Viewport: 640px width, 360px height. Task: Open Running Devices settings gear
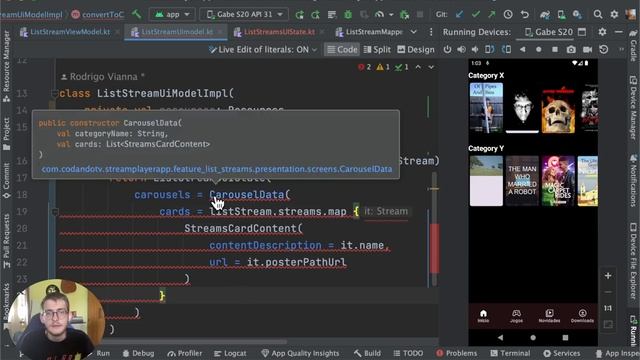pyautogui.click(x=602, y=31)
